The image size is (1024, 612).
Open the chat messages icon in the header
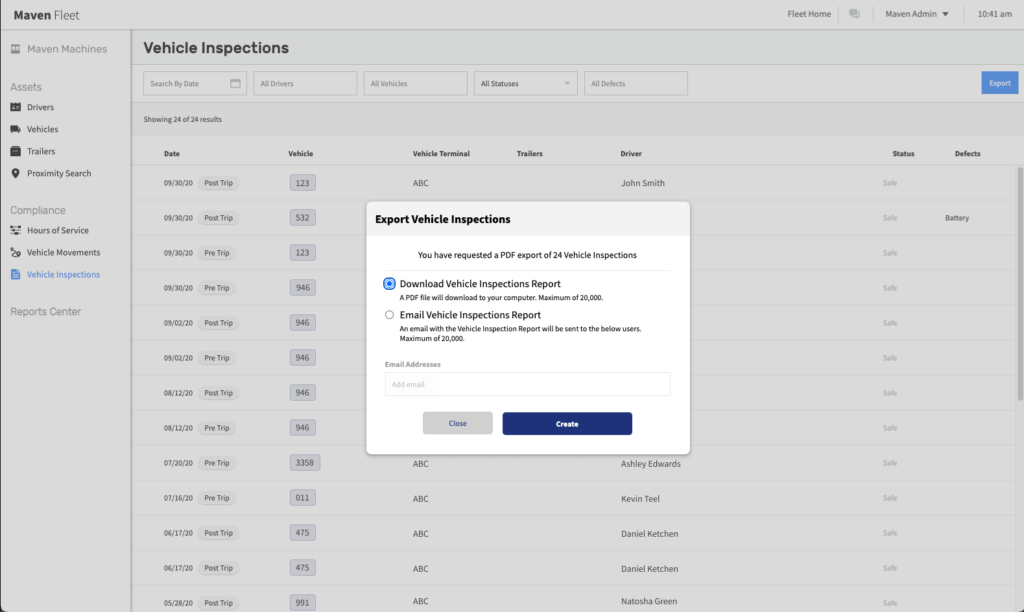(854, 14)
